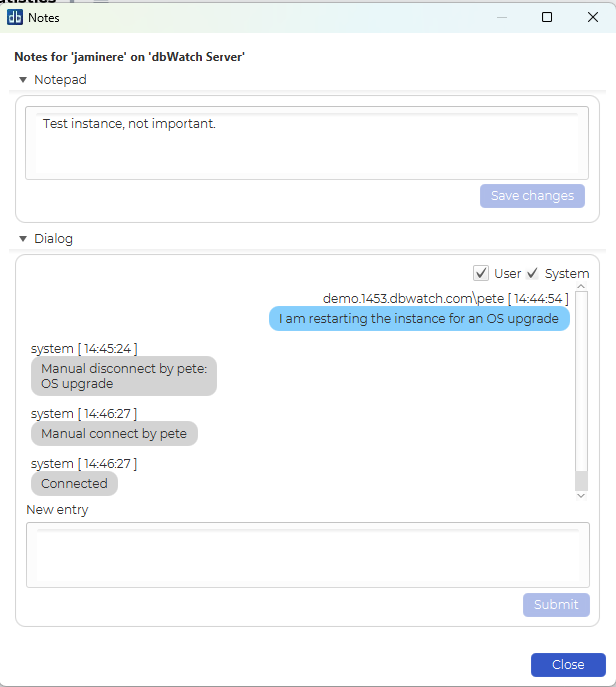The width and height of the screenshot is (616, 687).
Task: Select the Manual connect by pete message
Action: (x=115, y=434)
